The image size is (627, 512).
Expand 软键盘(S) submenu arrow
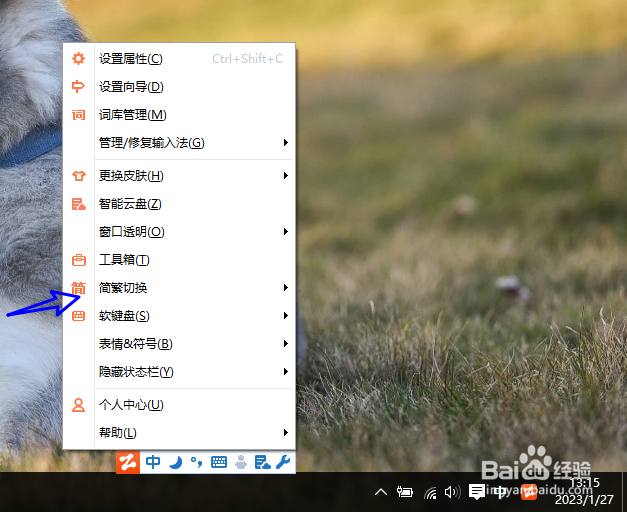pos(286,316)
